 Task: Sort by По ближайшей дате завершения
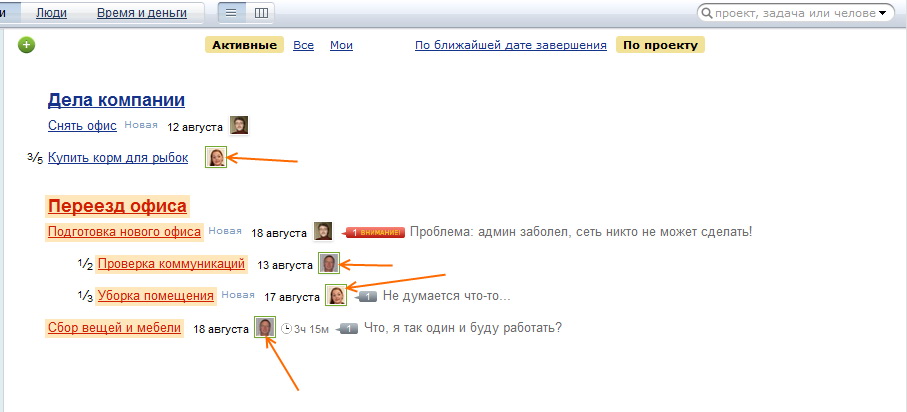point(510,45)
